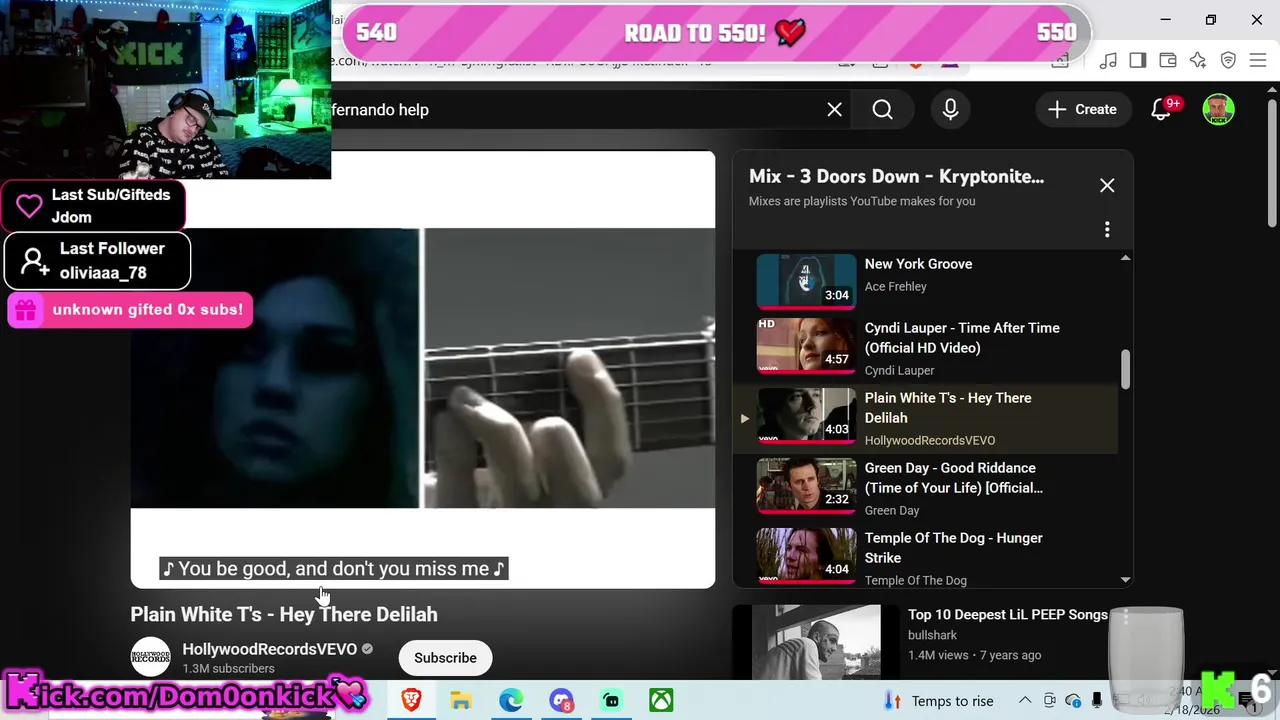Open Green Day Good Riddance title
Viewport: 1280px width, 720px height.
coord(953,478)
